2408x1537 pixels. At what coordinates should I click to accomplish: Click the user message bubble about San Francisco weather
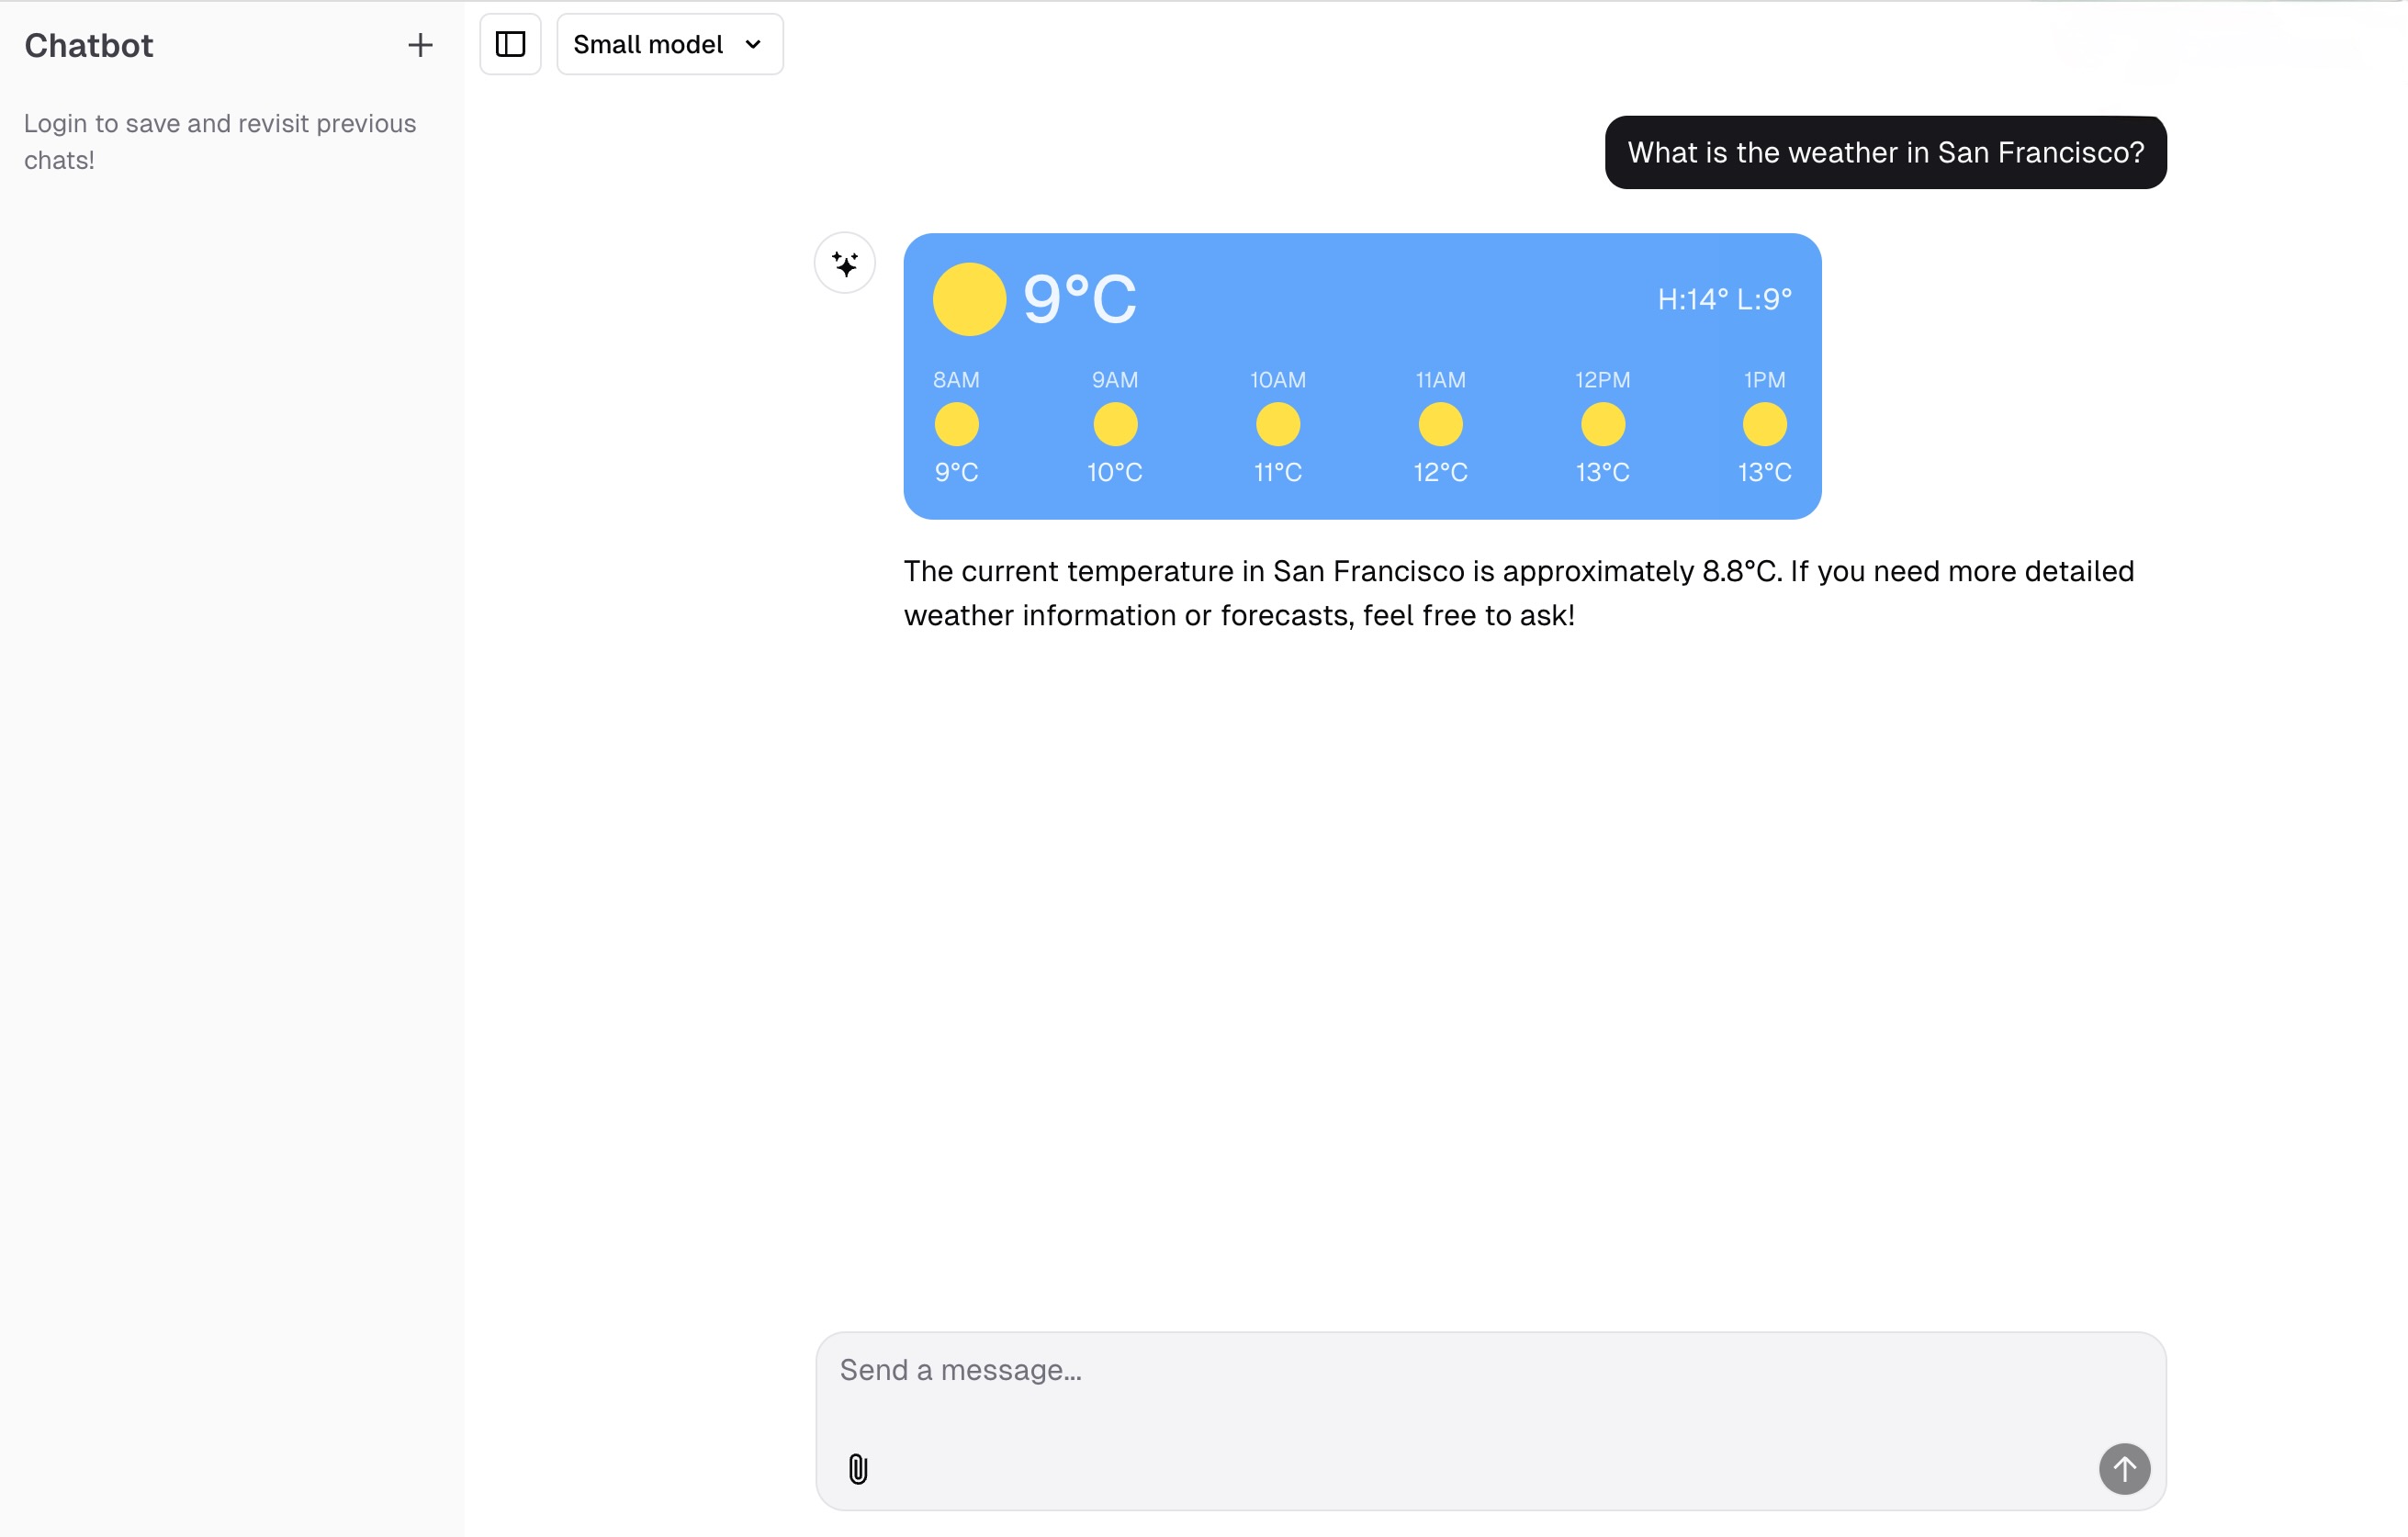pos(1885,152)
